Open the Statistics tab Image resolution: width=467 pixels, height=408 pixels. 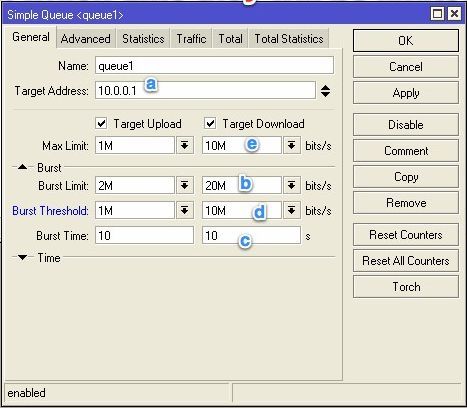point(143,39)
